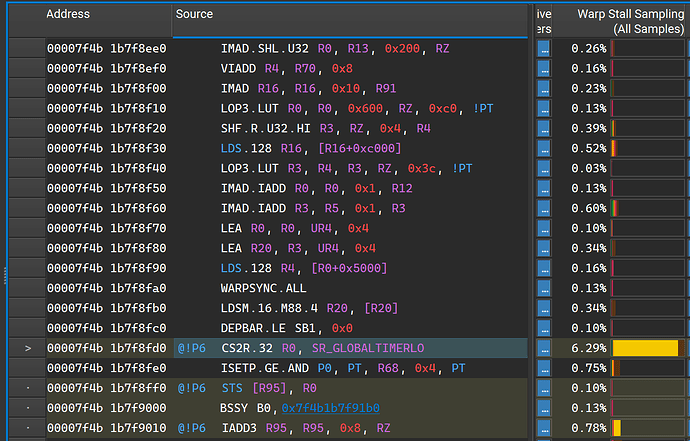Select the address 00007f4b 1b7f8f30 row
Image resolution: width=690 pixels, height=441 pixels.
pos(106,148)
